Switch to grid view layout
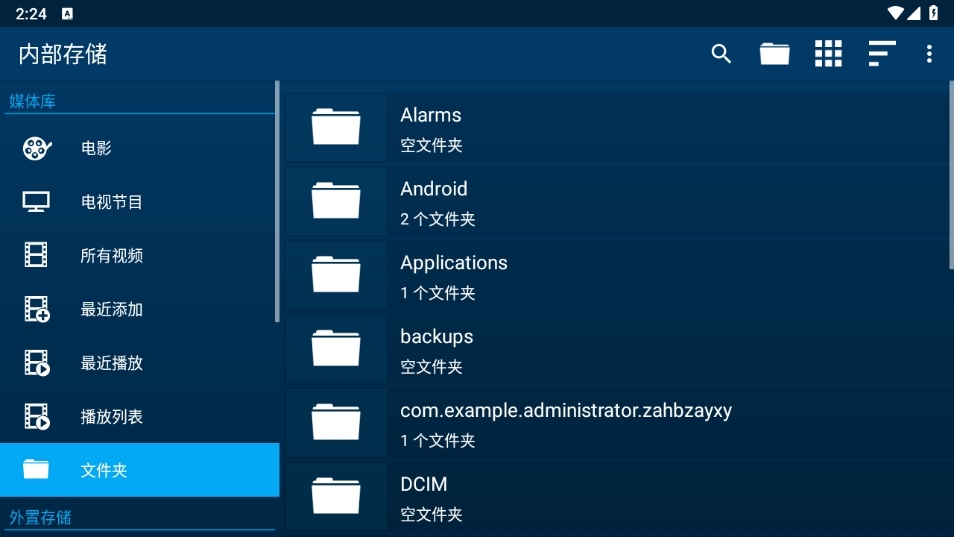Screen dimensions: 954x537 (828, 54)
